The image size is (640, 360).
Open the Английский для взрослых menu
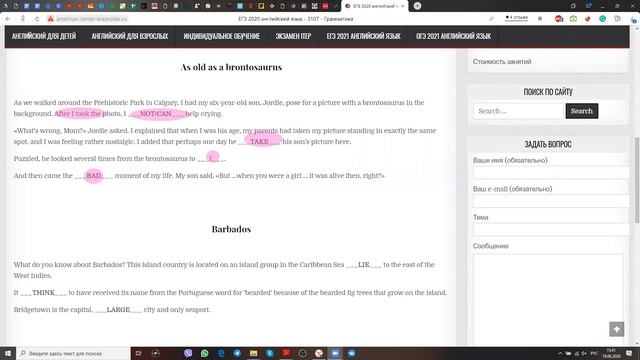point(130,36)
